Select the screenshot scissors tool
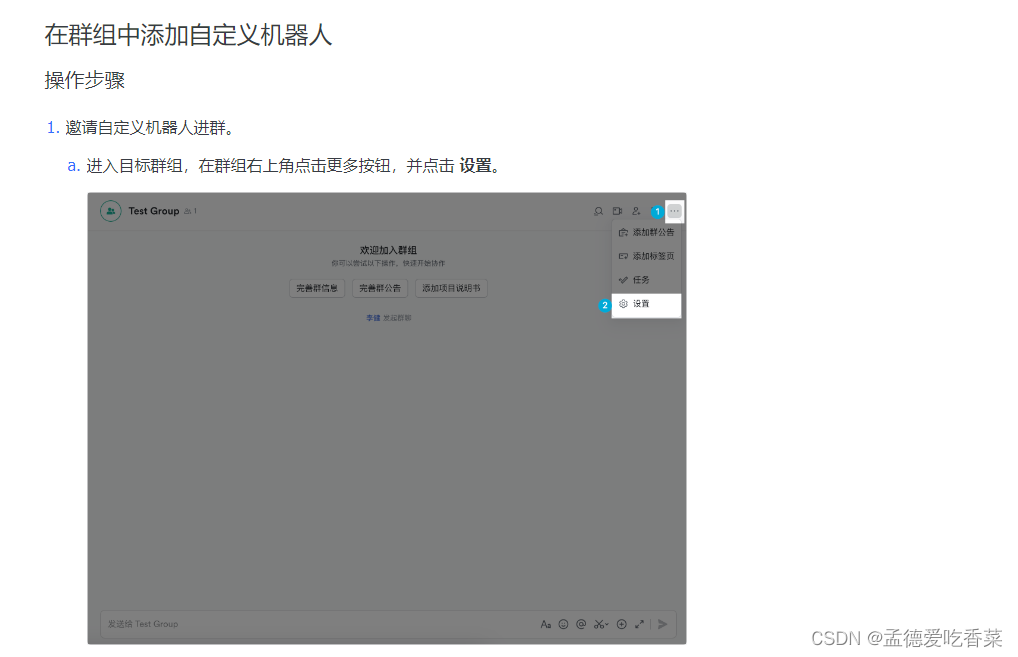1018x657 pixels. tap(598, 623)
